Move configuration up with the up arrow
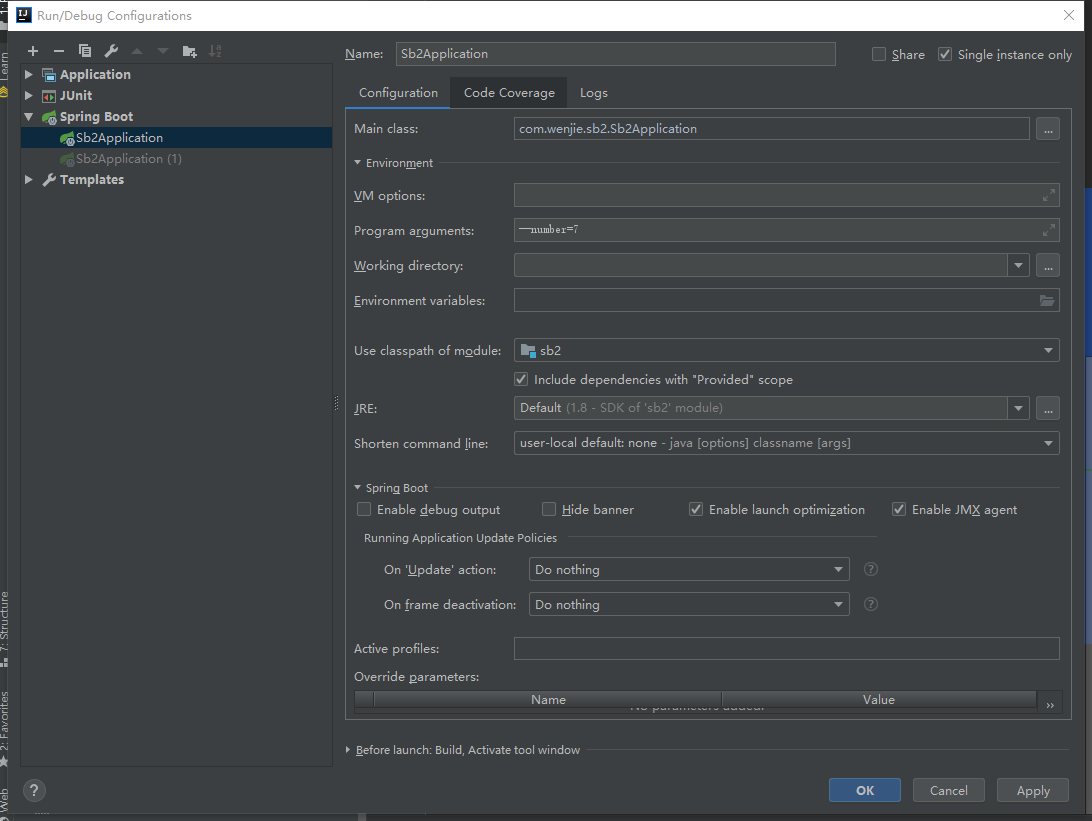Image resolution: width=1092 pixels, height=821 pixels. pos(137,51)
